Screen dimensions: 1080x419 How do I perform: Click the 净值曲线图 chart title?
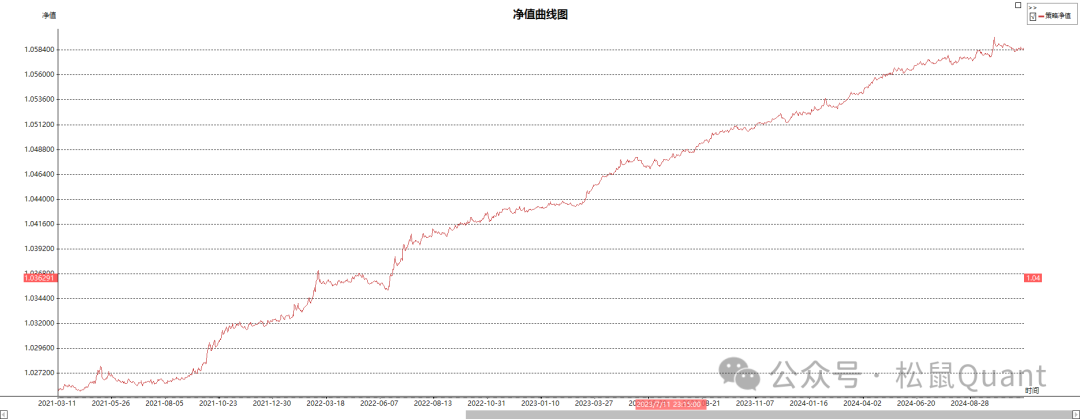(540, 14)
